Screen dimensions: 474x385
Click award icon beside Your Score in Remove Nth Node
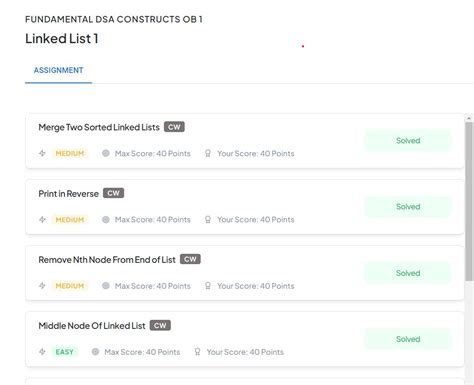[x=208, y=286]
